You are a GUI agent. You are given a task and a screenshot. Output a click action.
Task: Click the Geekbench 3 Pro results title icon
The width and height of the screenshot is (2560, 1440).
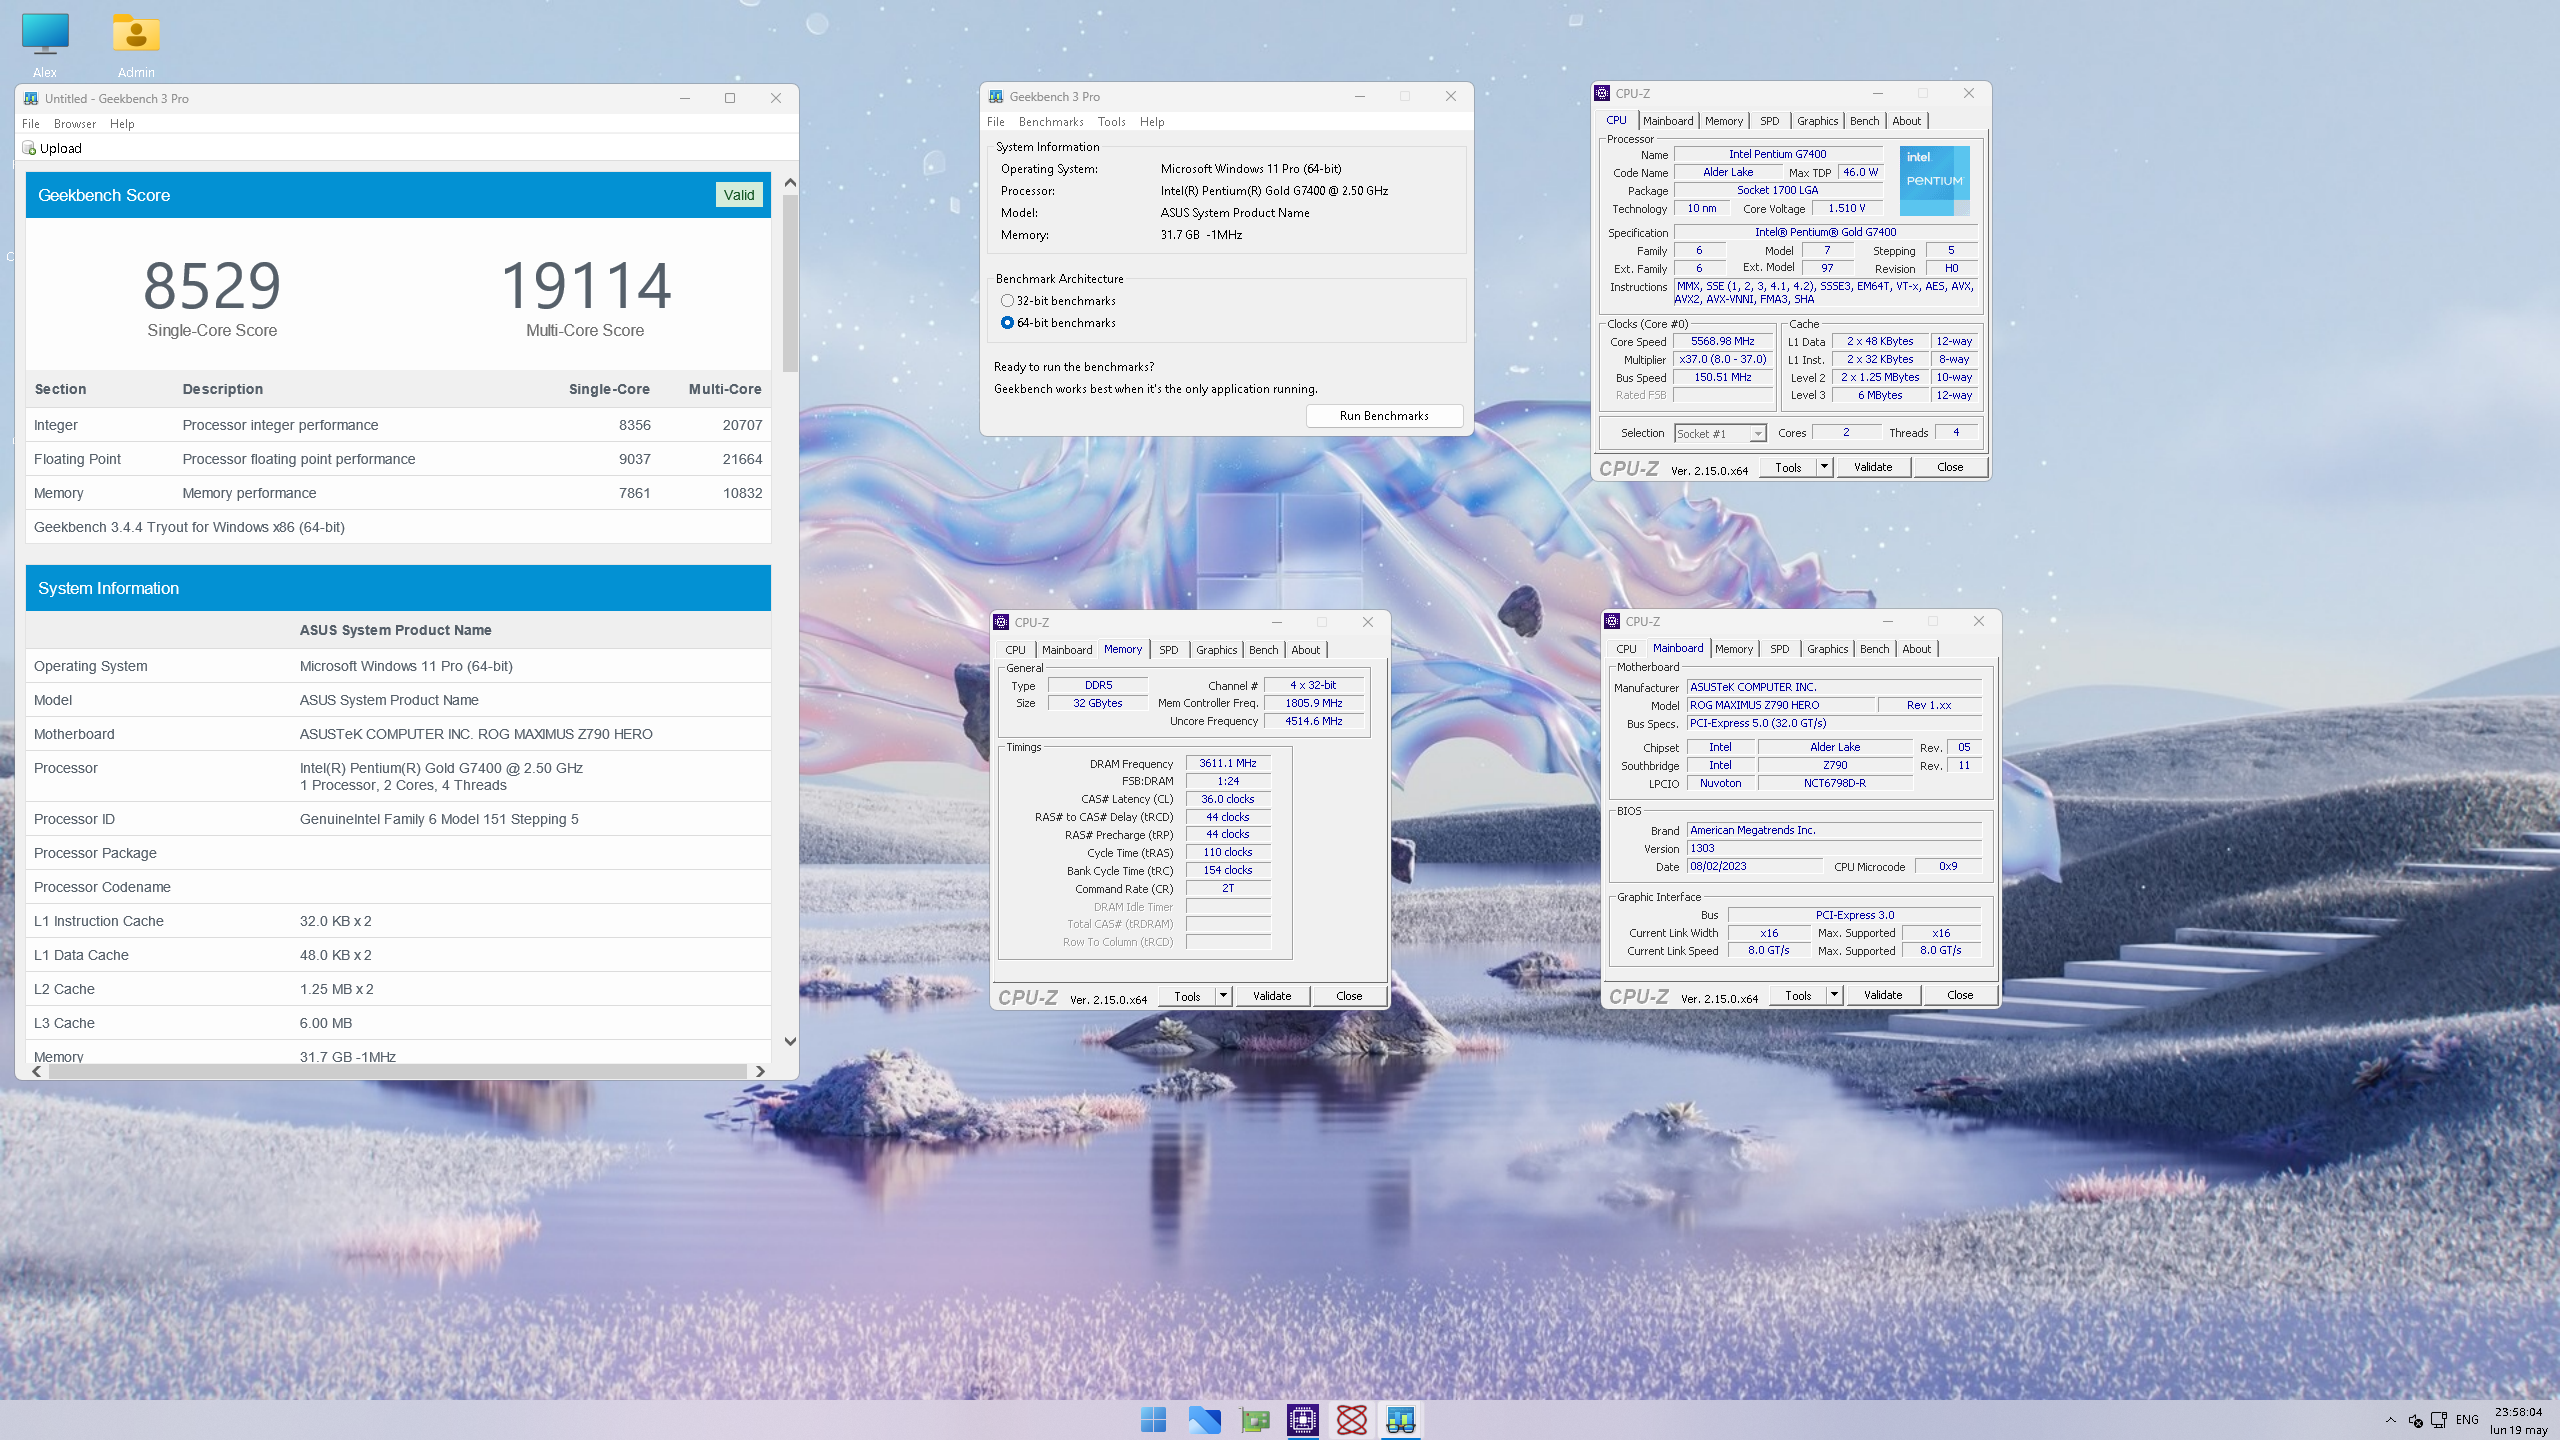pyautogui.click(x=31, y=98)
